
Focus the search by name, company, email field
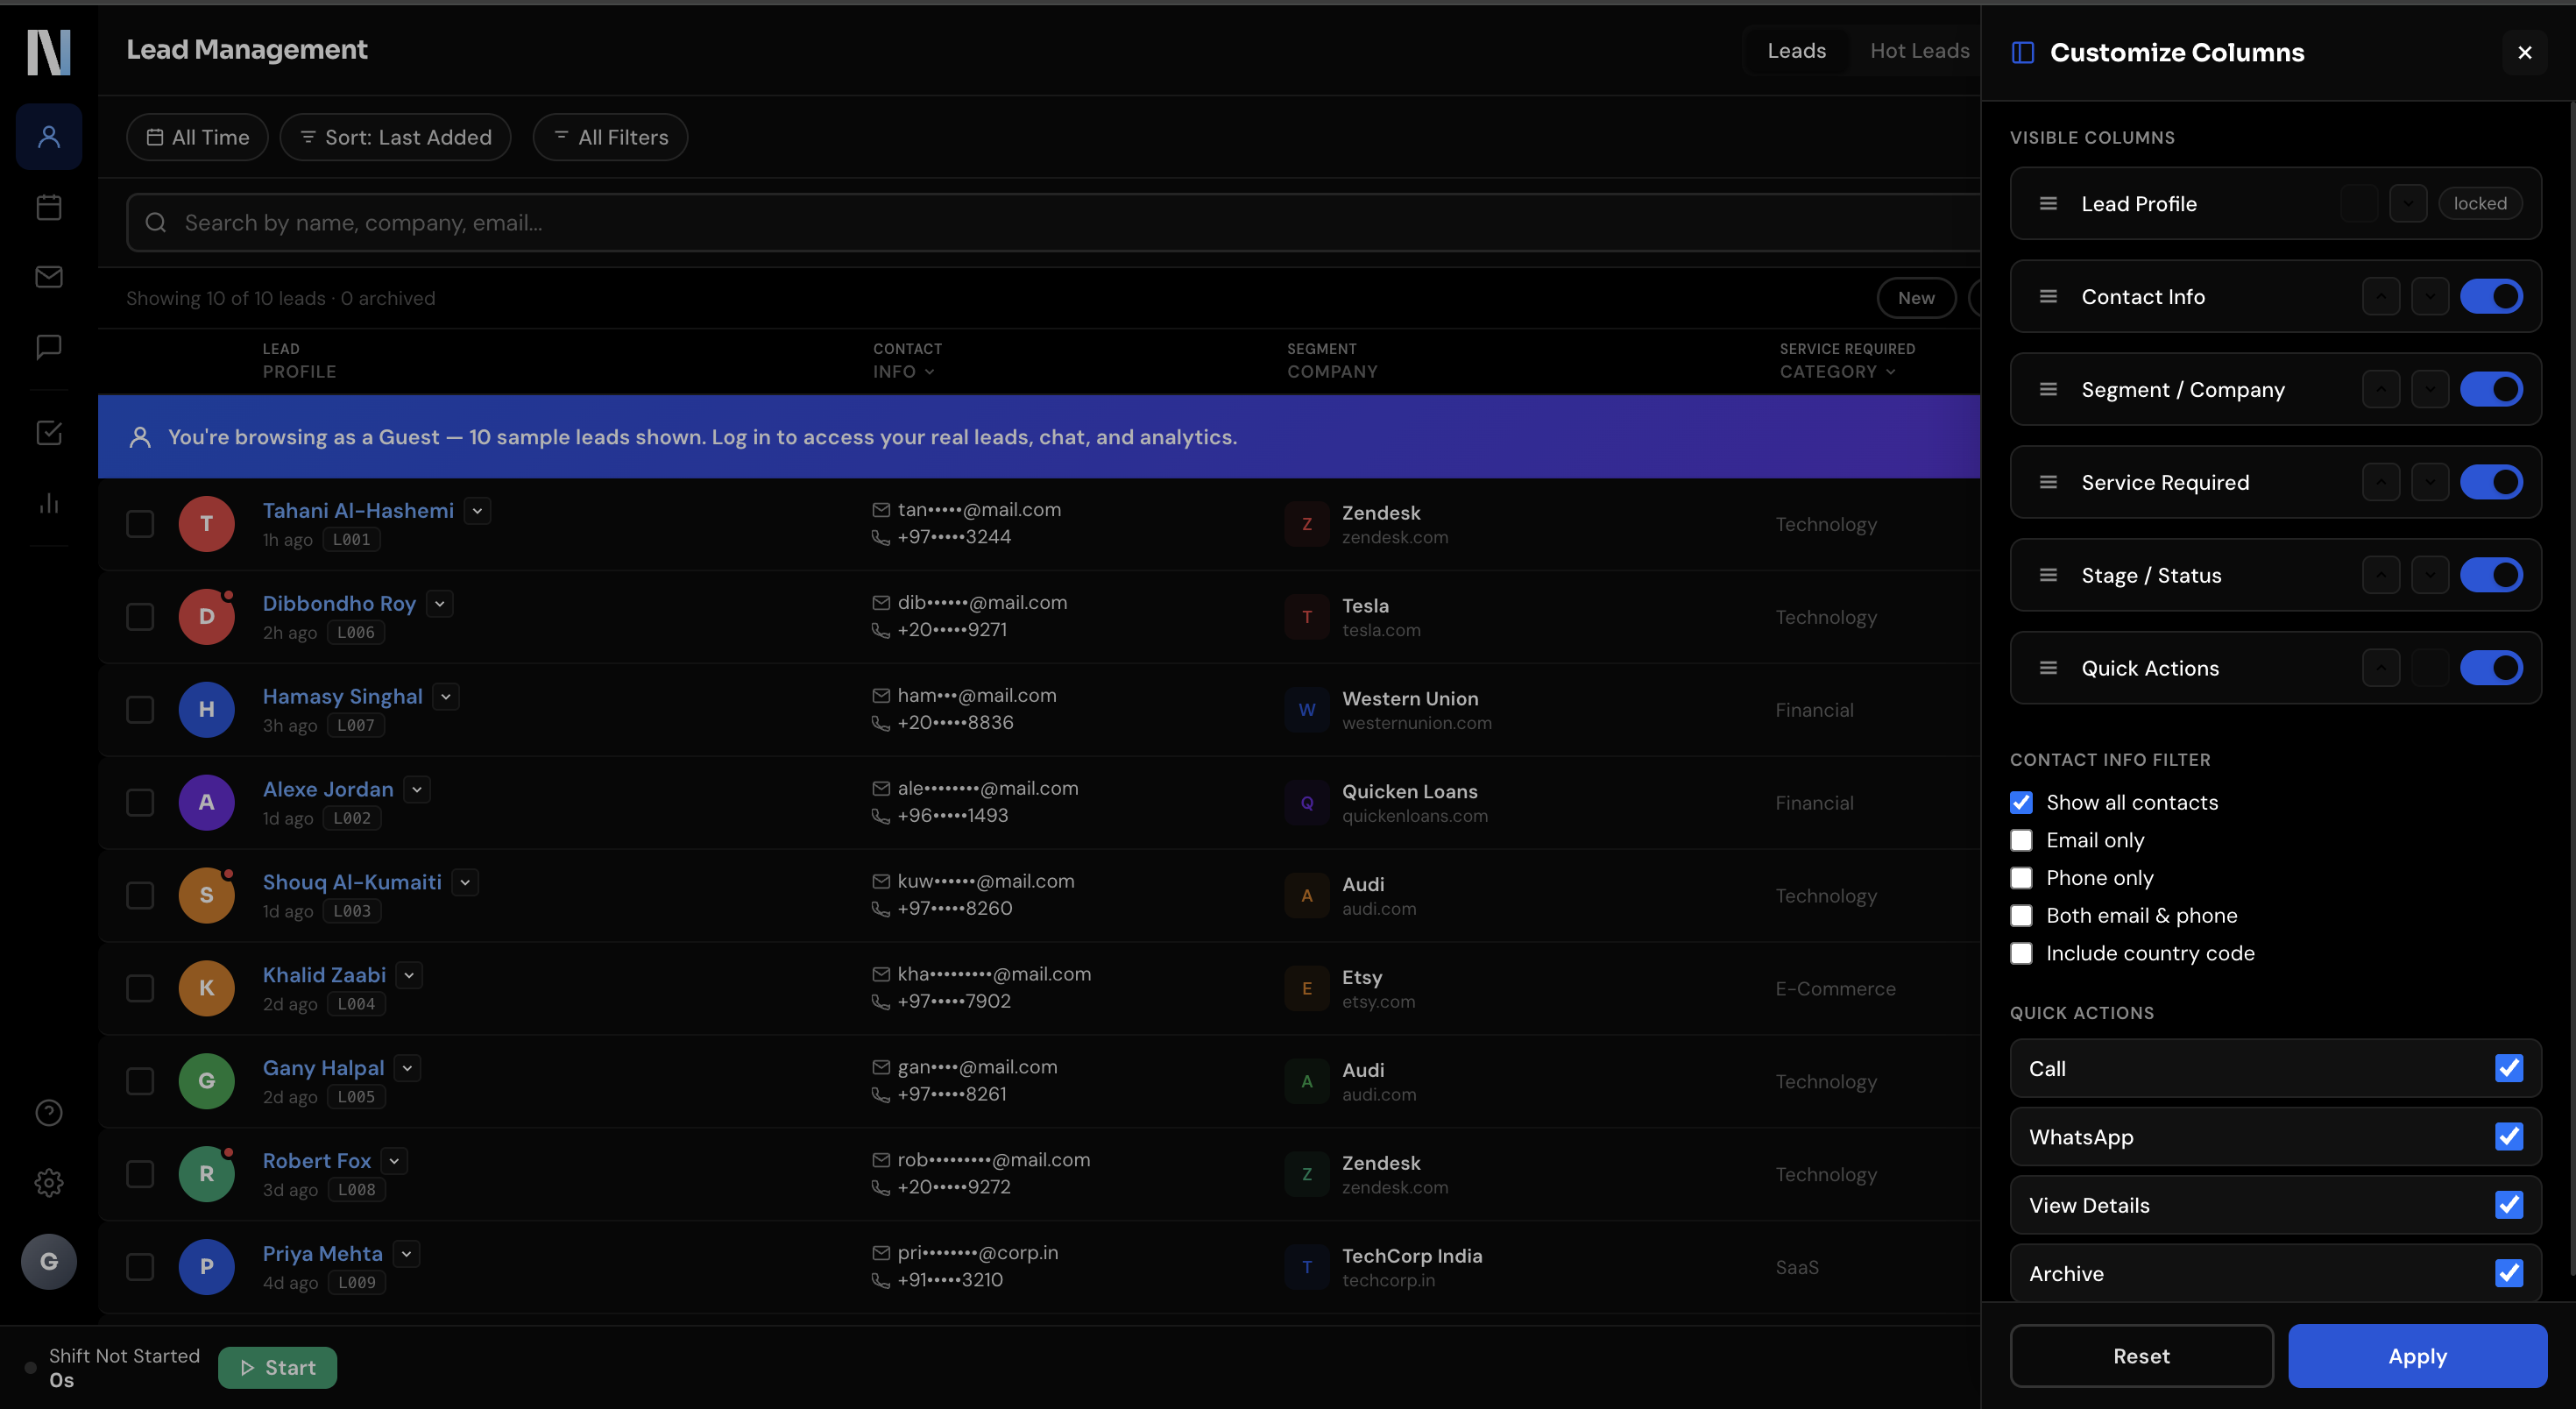(1053, 222)
